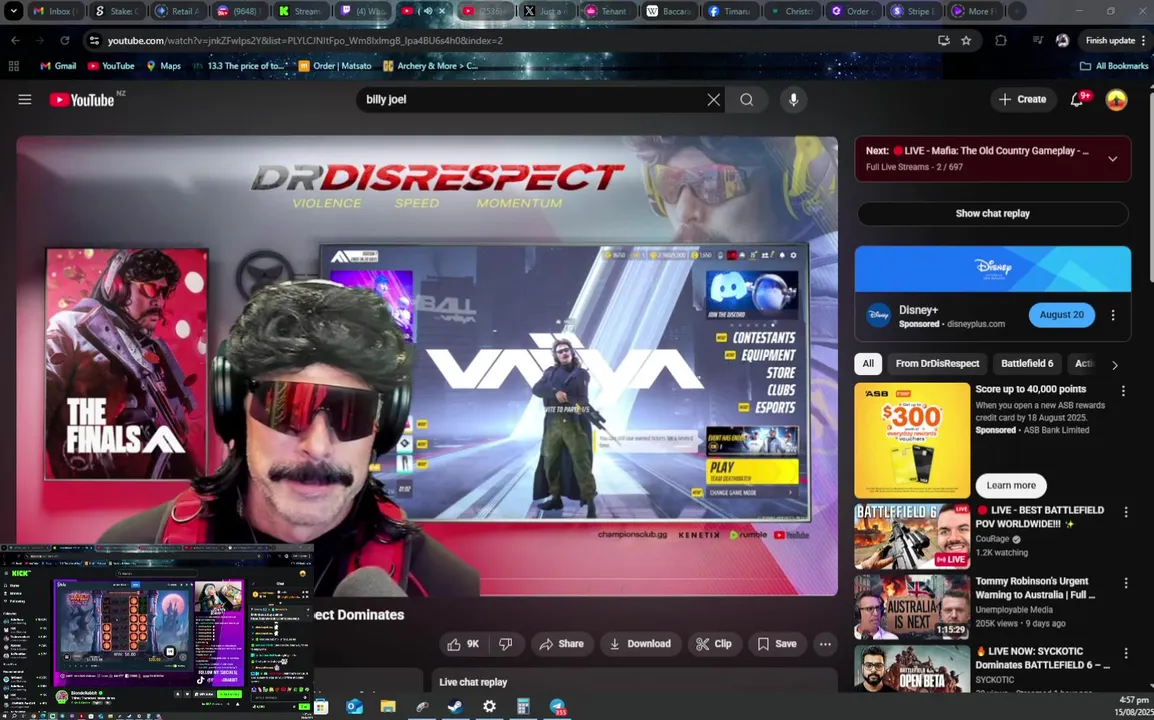Expand the Full Live Streams playlist panel
The image size is (1154, 720).
[x=1113, y=158]
